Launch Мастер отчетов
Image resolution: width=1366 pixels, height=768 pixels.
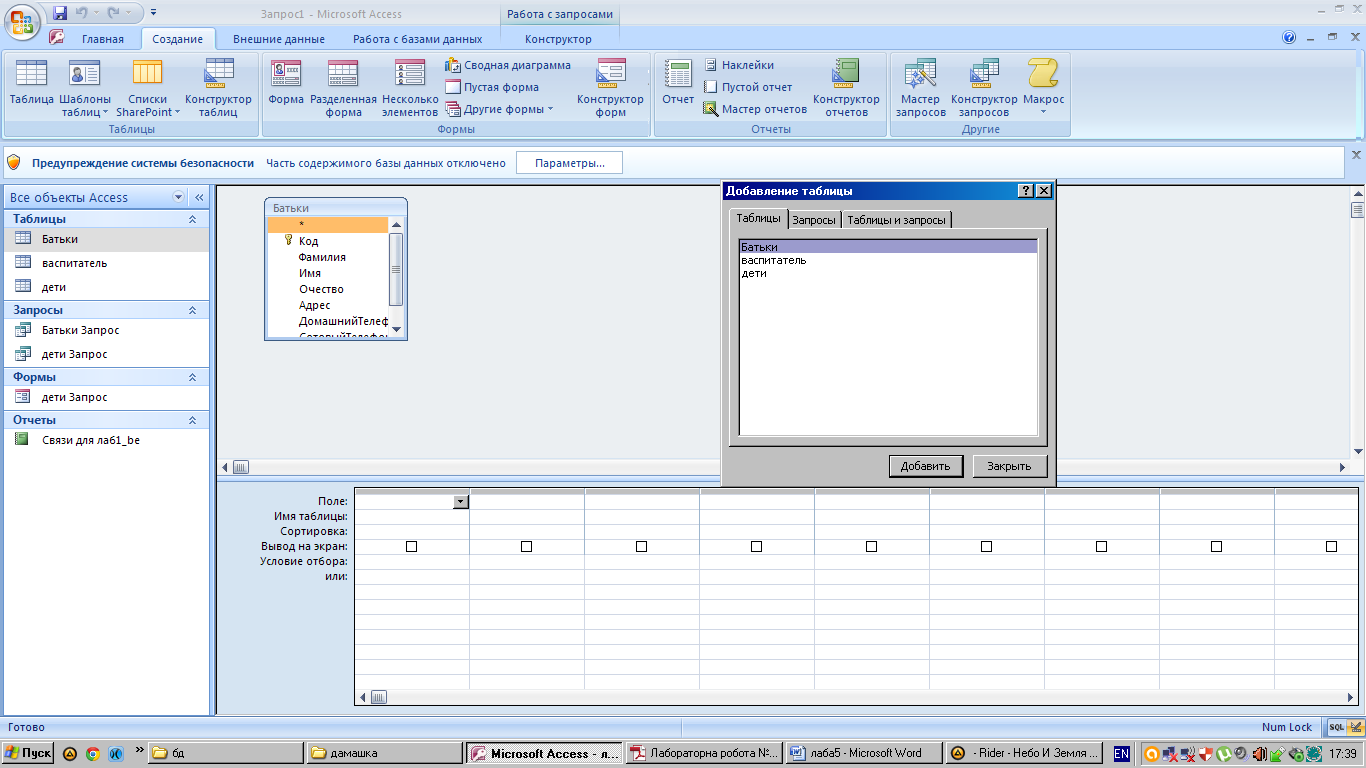[x=755, y=109]
